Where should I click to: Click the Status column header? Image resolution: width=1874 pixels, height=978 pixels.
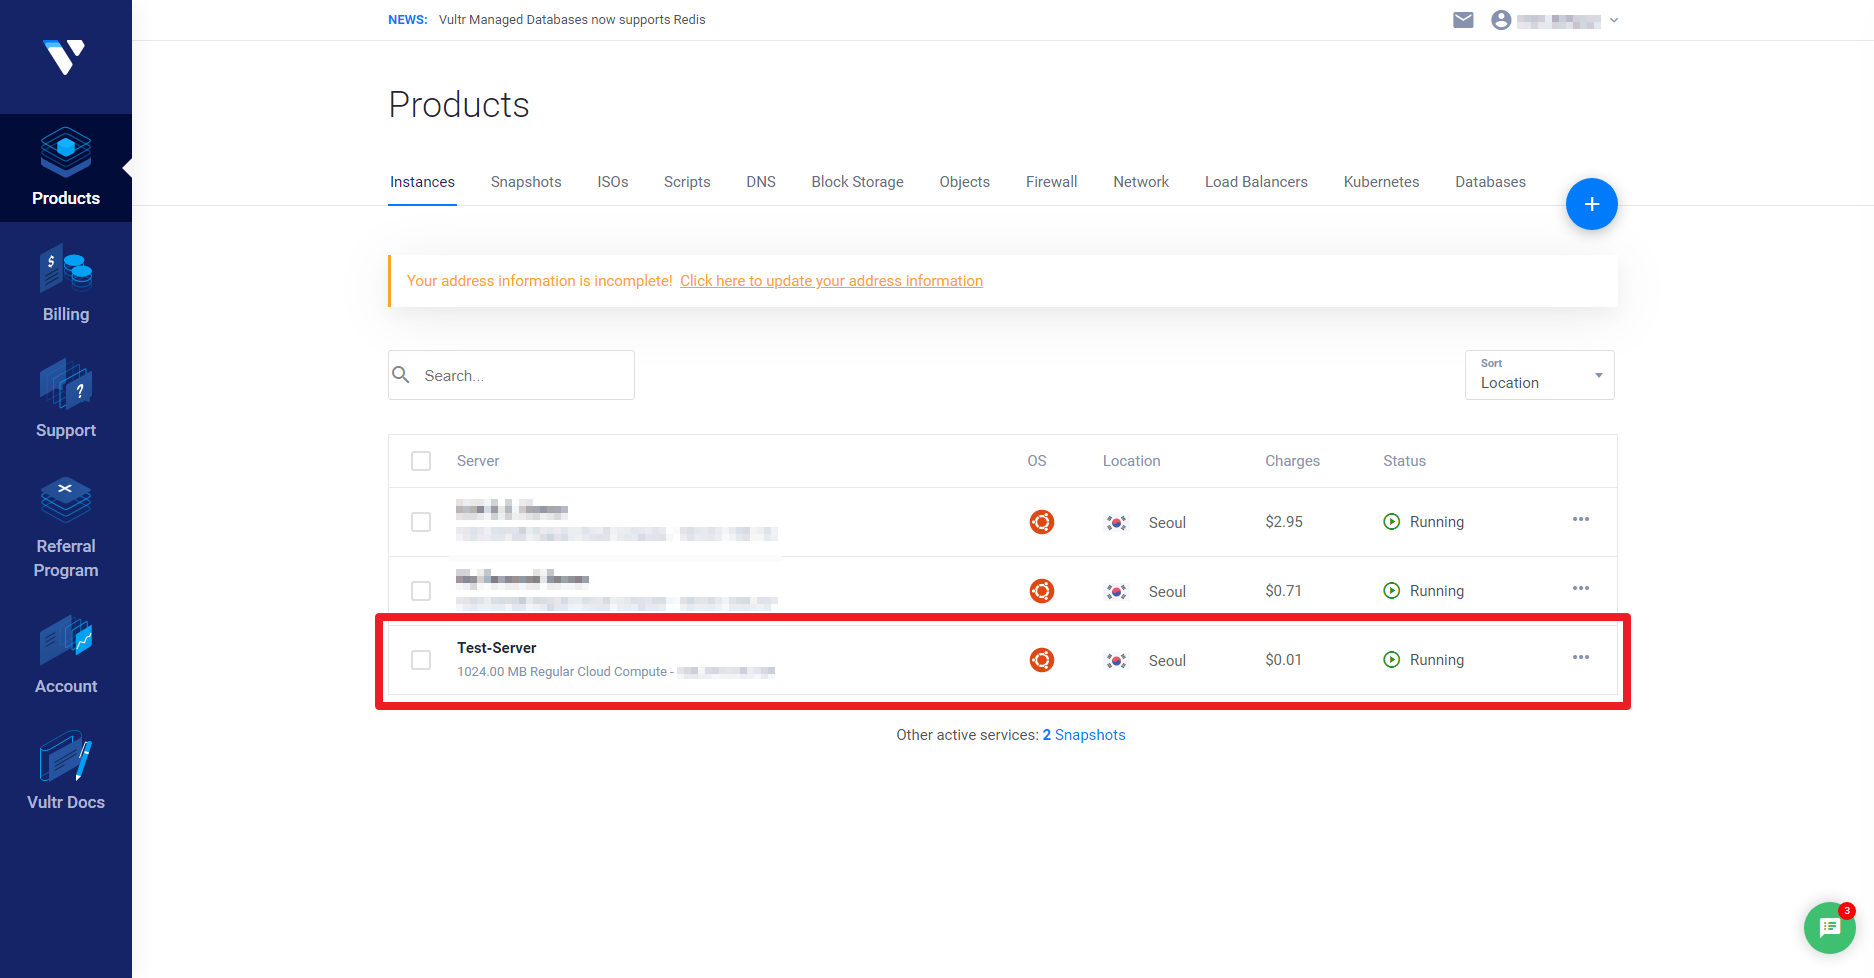pos(1405,461)
